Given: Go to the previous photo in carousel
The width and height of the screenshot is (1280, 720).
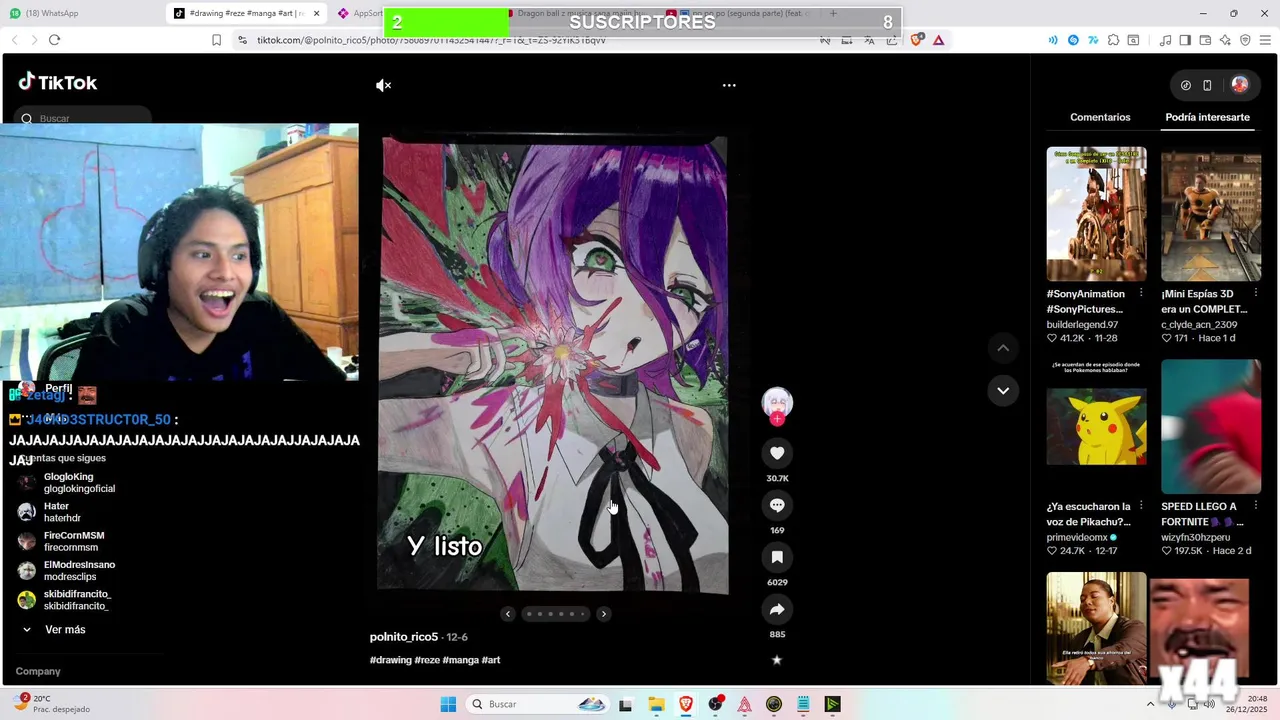Looking at the screenshot, I should tap(508, 614).
